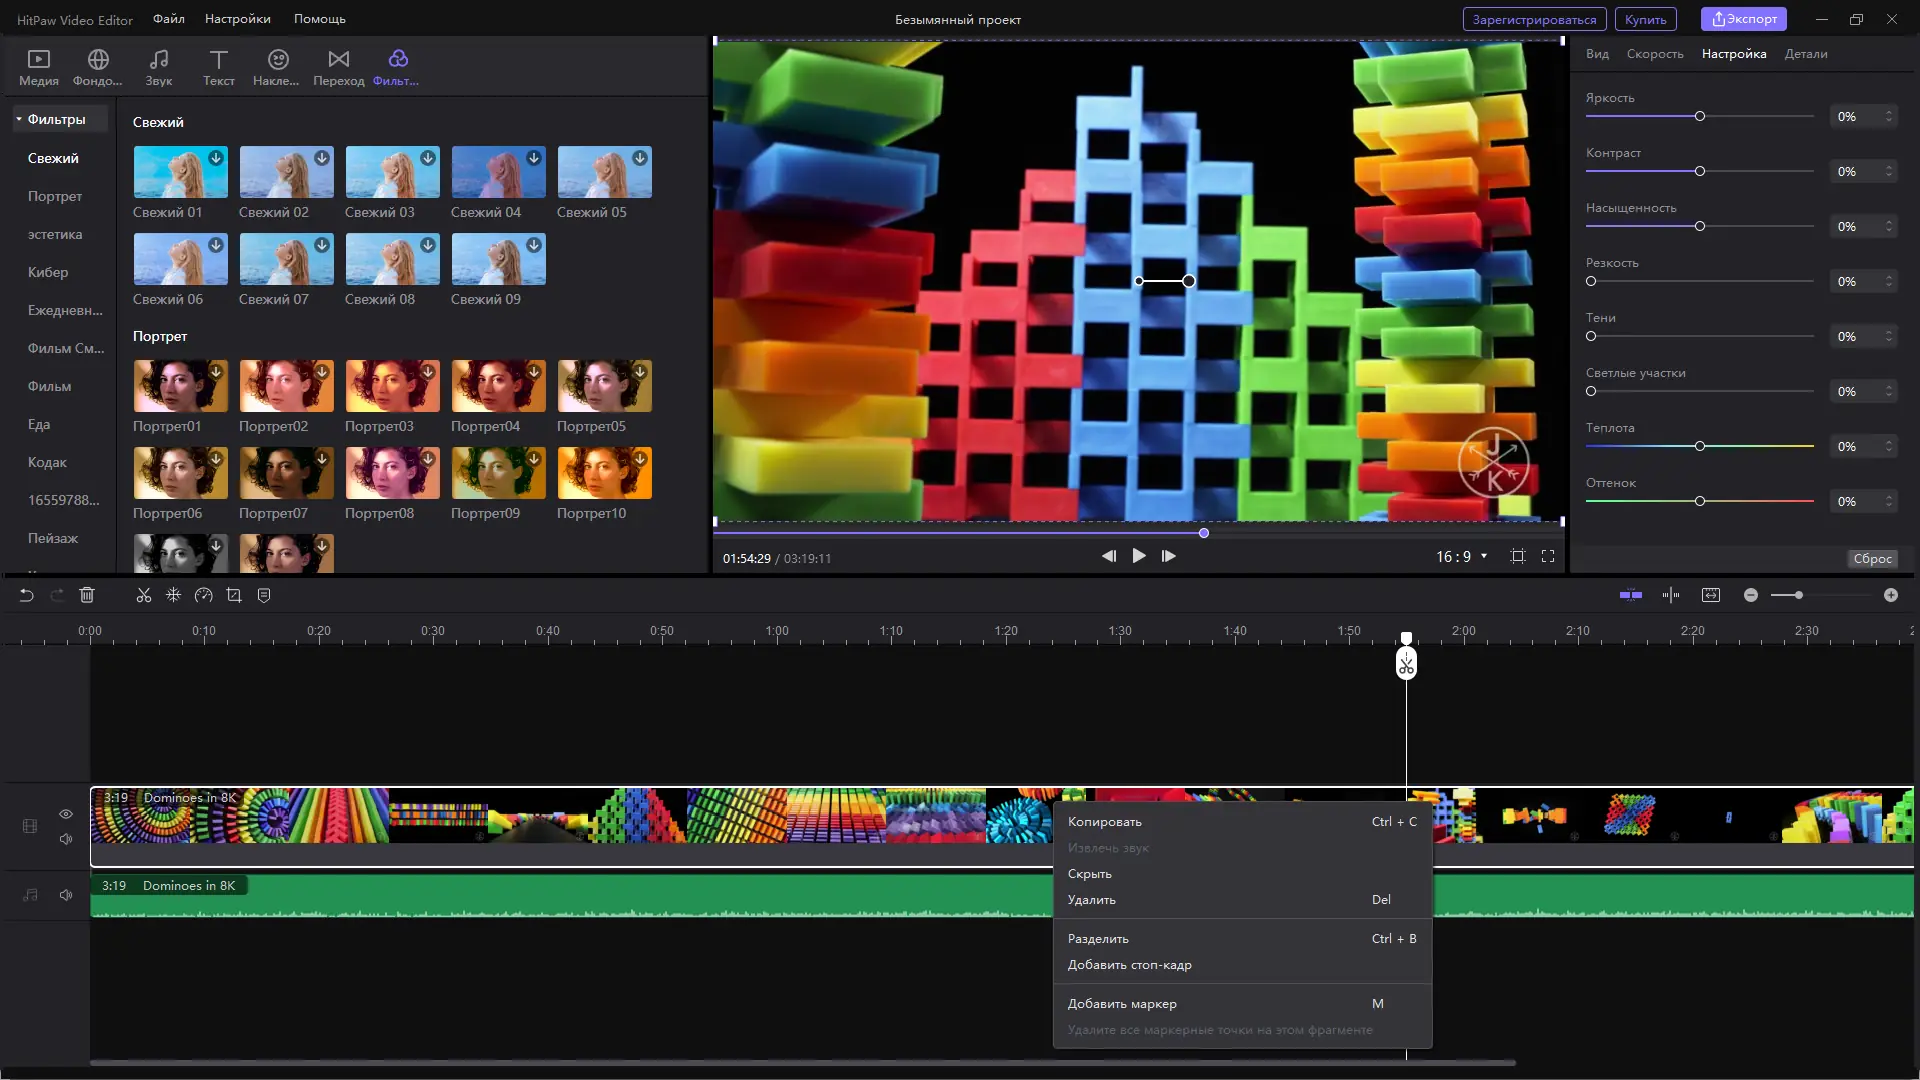Select the crop tool icon
The height and width of the screenshot is (1080, 1920).
234,595
